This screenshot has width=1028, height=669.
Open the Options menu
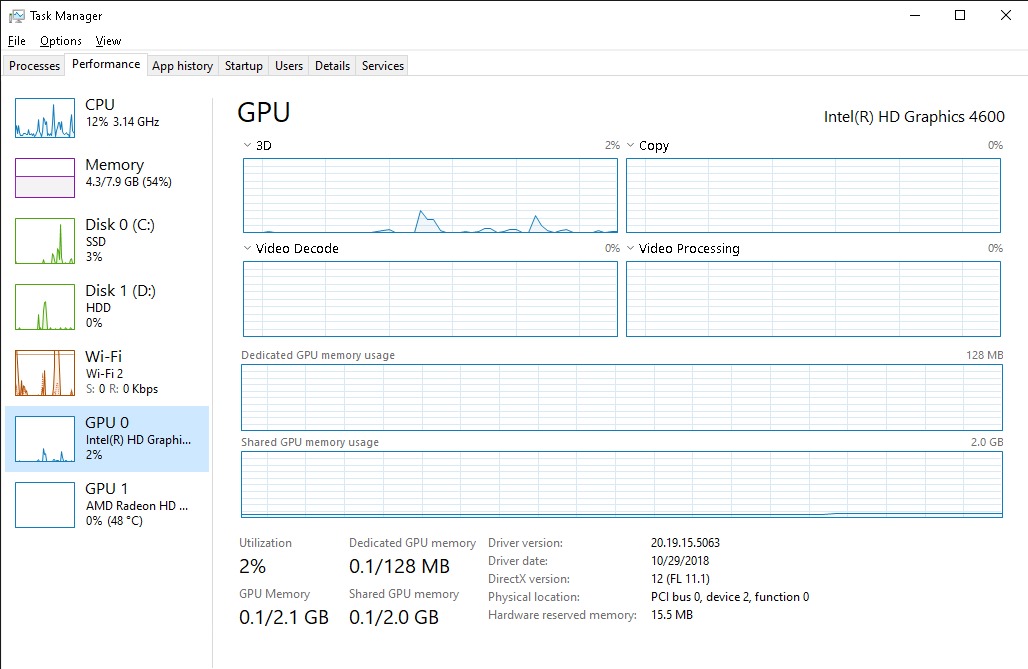(x=61, y=41)
